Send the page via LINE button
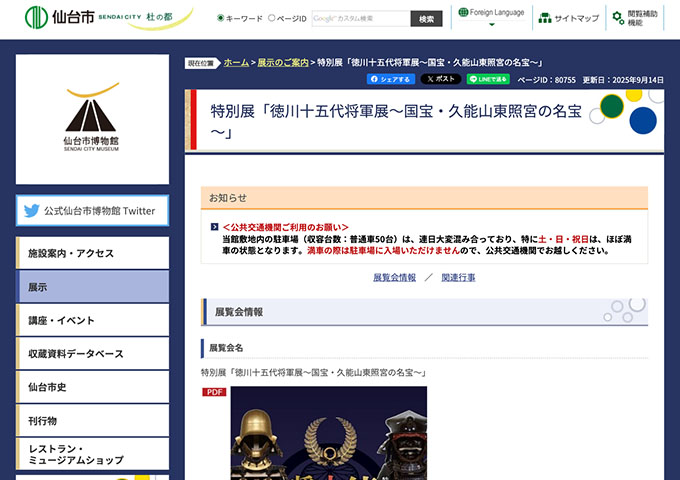 click(x=488, y=79)
